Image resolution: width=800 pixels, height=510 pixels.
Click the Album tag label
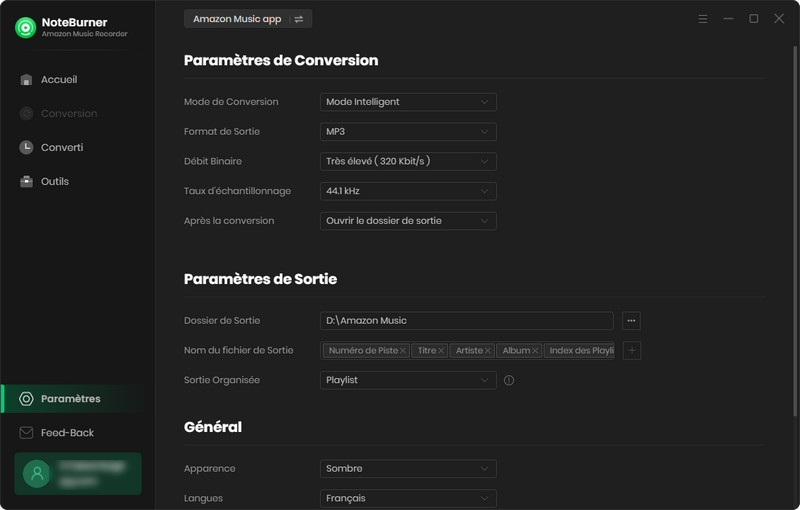(x=516, y=351)
